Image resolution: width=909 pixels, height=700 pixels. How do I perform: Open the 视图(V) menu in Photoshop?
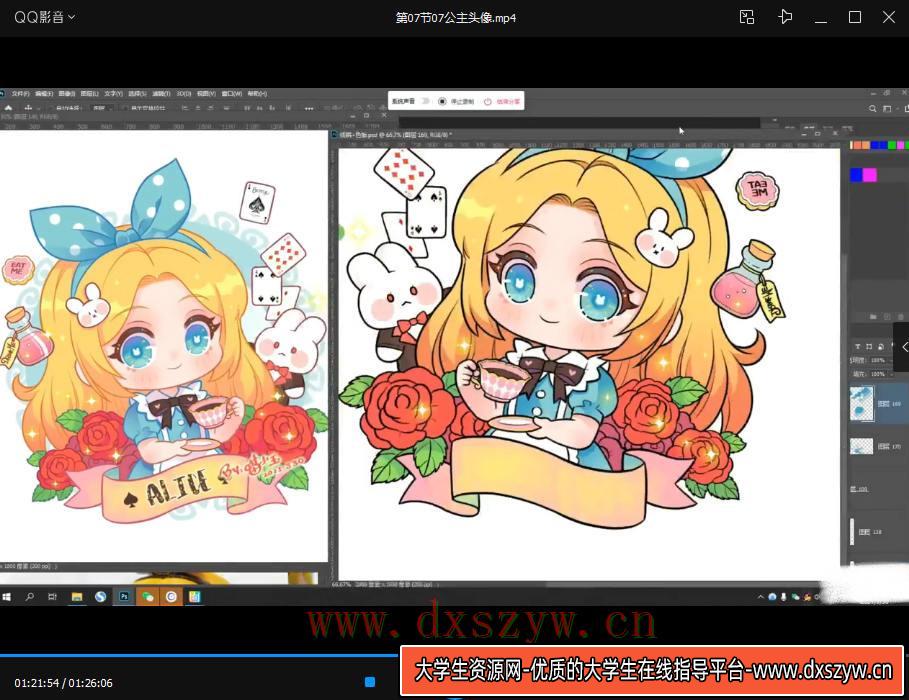click(206, 93)
